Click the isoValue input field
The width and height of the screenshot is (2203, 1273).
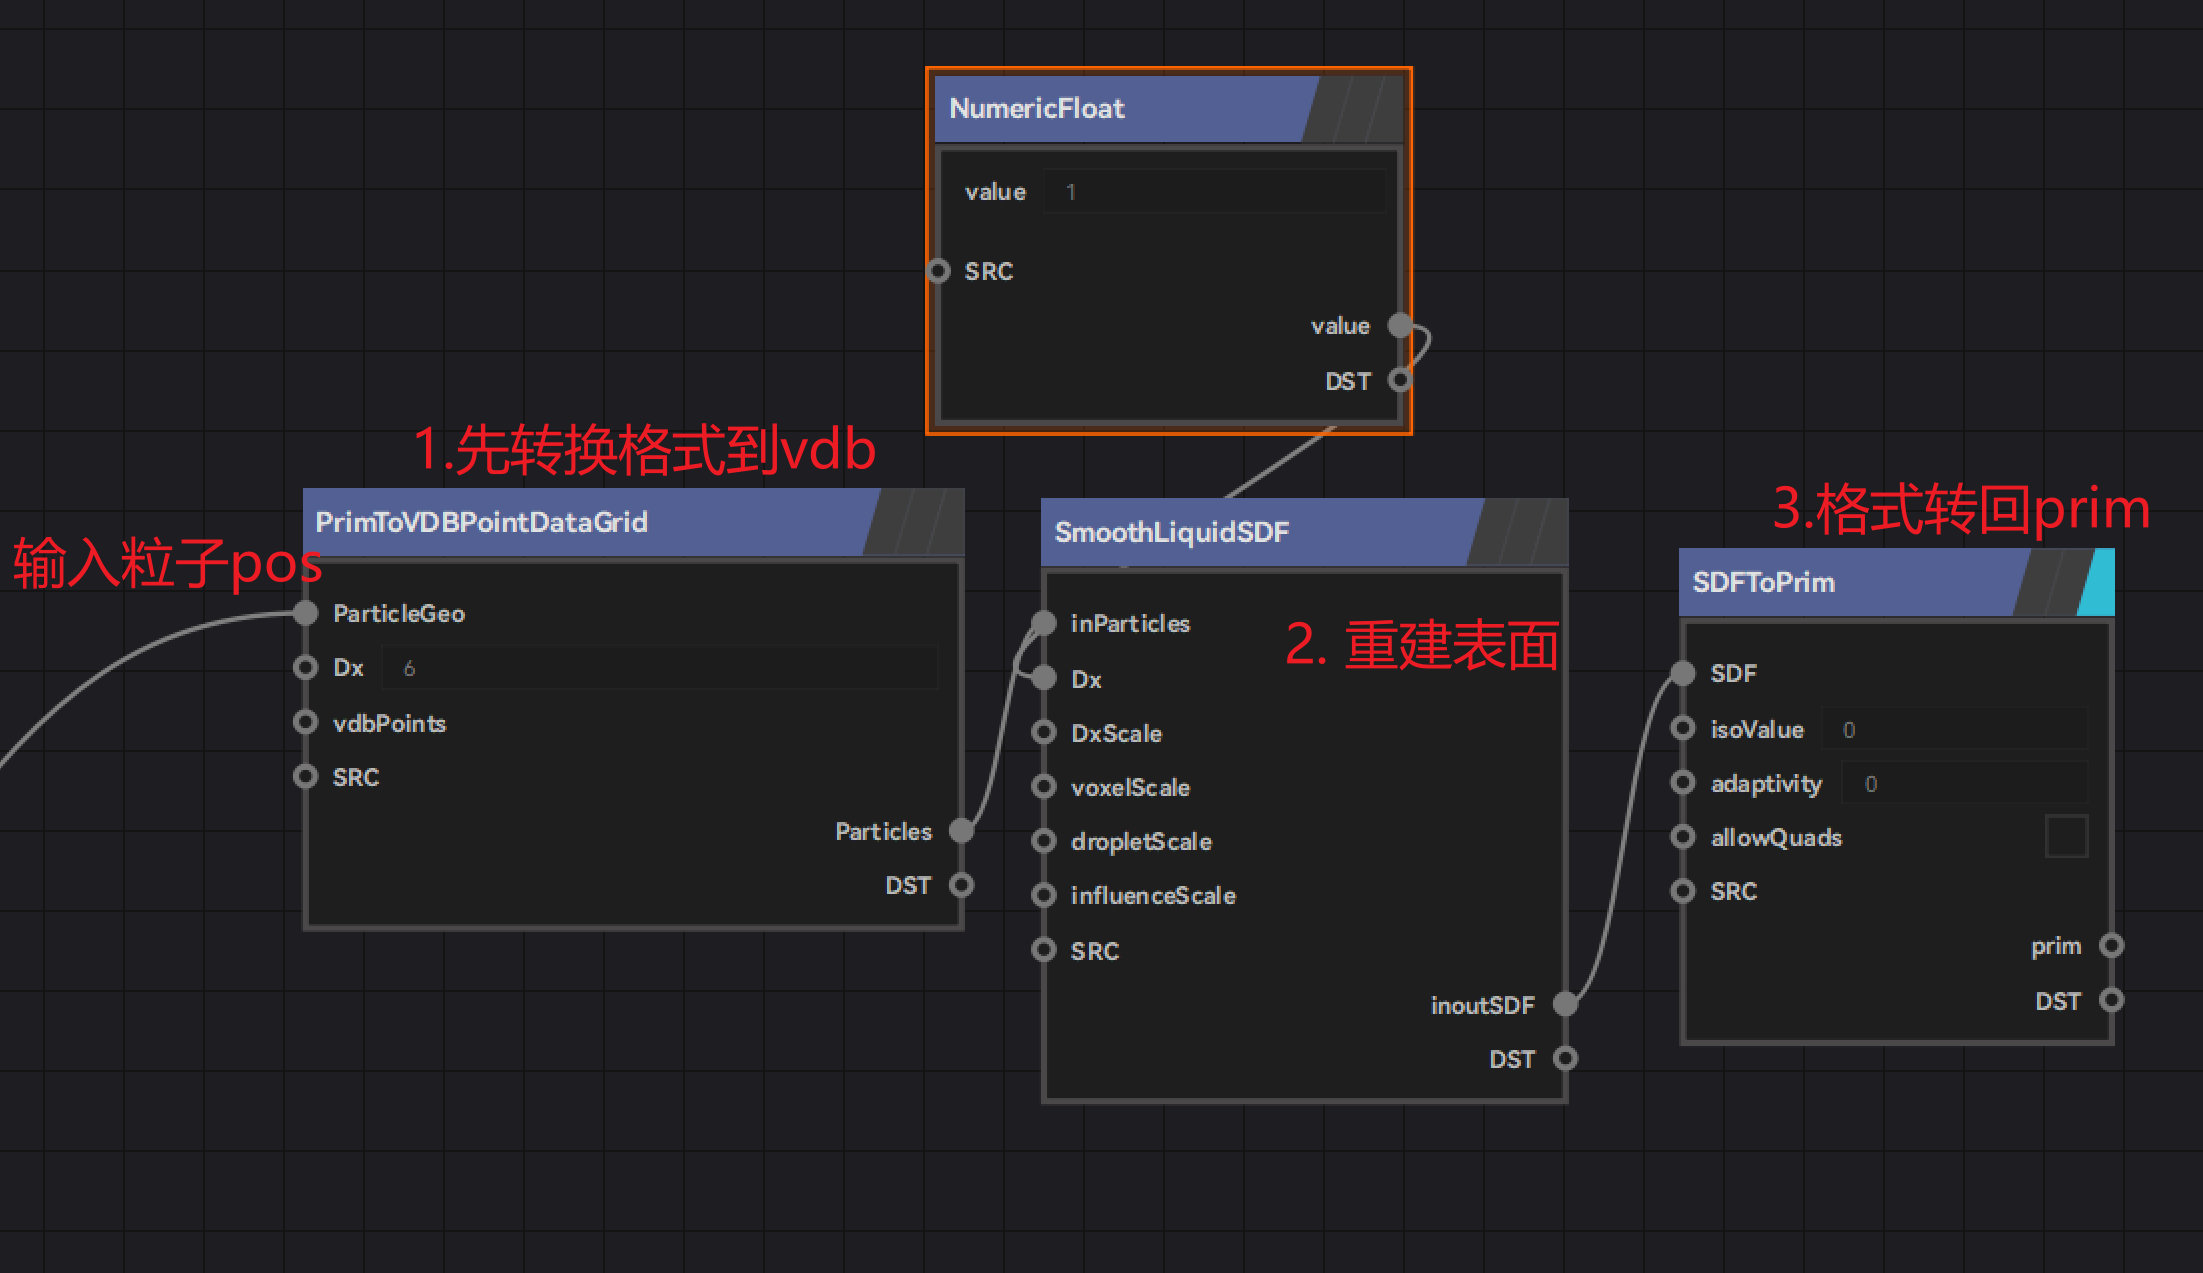click(x=1954, y=729)
